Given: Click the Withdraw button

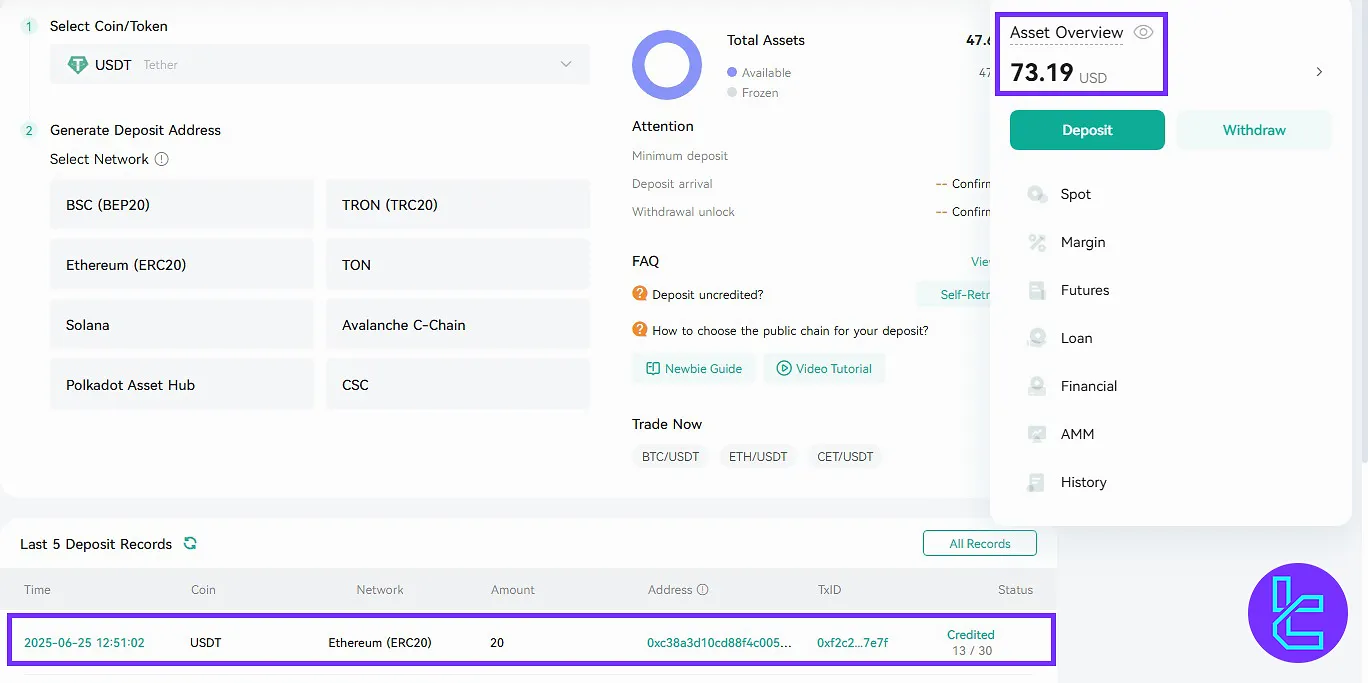Looking at the screenshot, I should point(1254,130).
